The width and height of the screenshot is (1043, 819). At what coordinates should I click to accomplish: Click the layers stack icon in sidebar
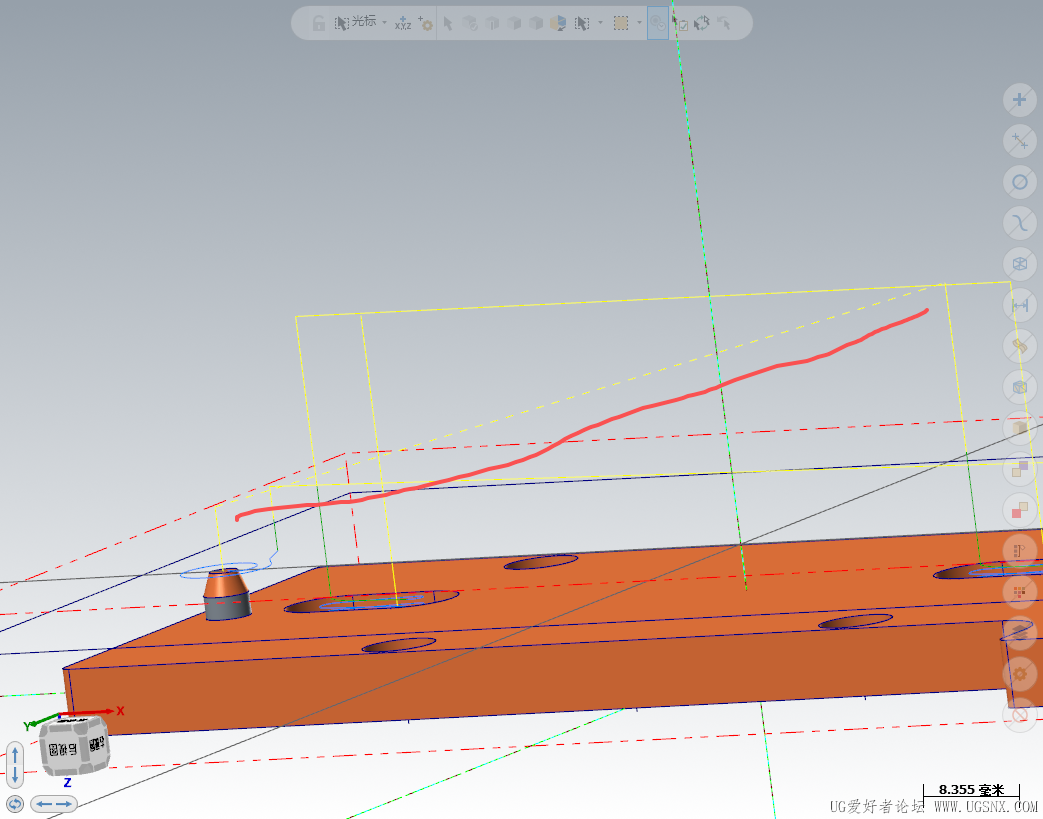click(1019, 632)
